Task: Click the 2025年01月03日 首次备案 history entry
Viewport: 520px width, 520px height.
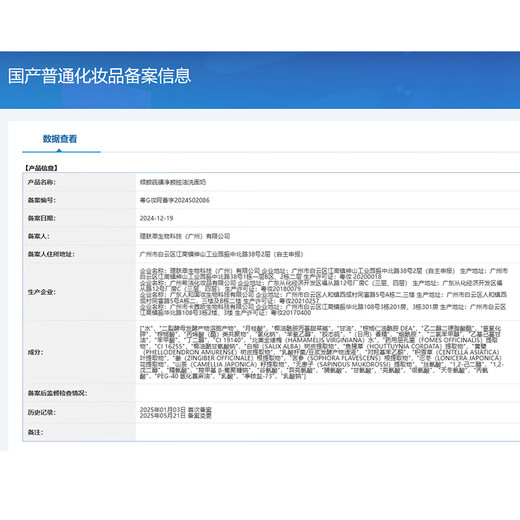Action: tap(176, 409)
